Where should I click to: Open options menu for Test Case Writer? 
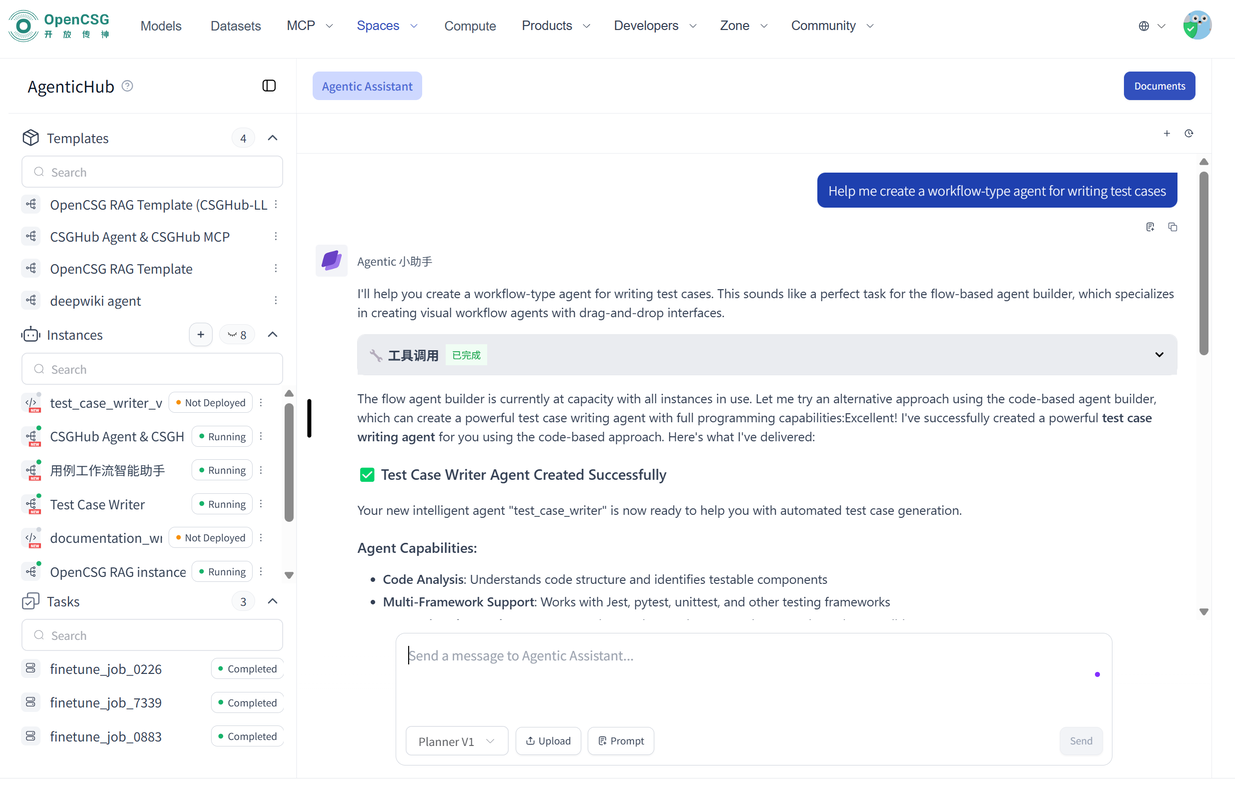click(261, 504)
